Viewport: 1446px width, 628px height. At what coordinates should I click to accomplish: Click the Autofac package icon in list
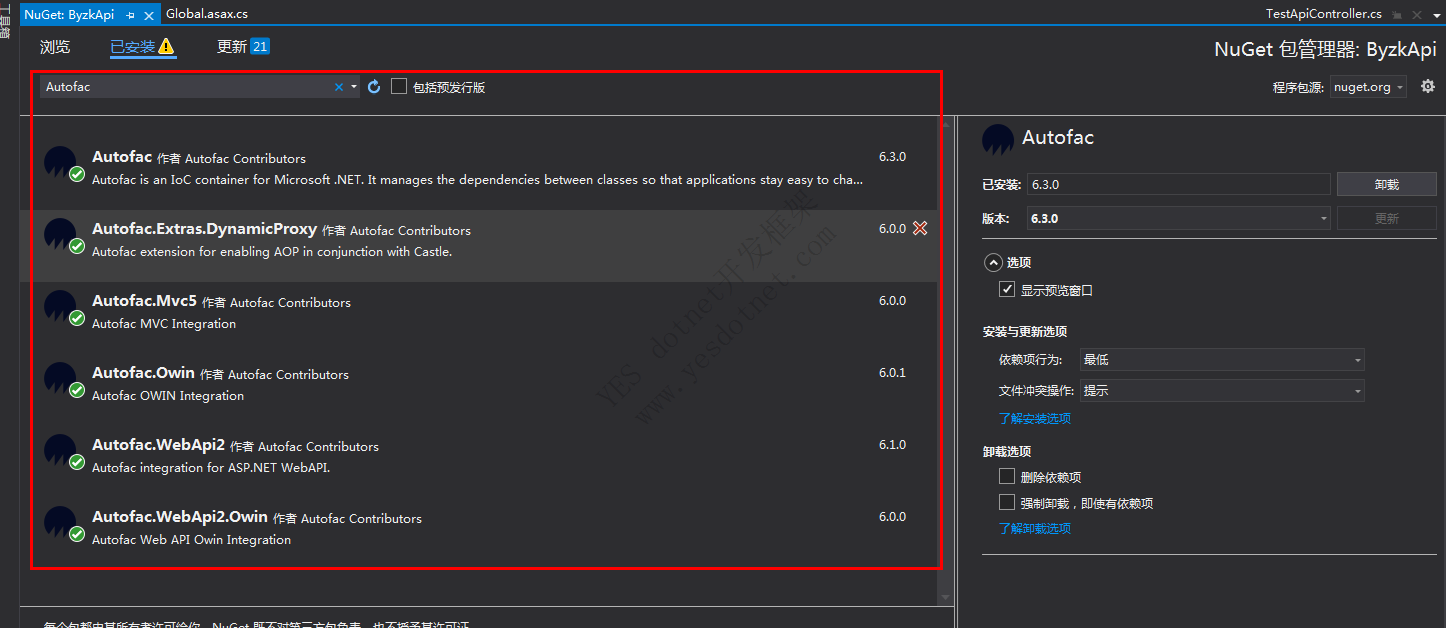[61, 163]
